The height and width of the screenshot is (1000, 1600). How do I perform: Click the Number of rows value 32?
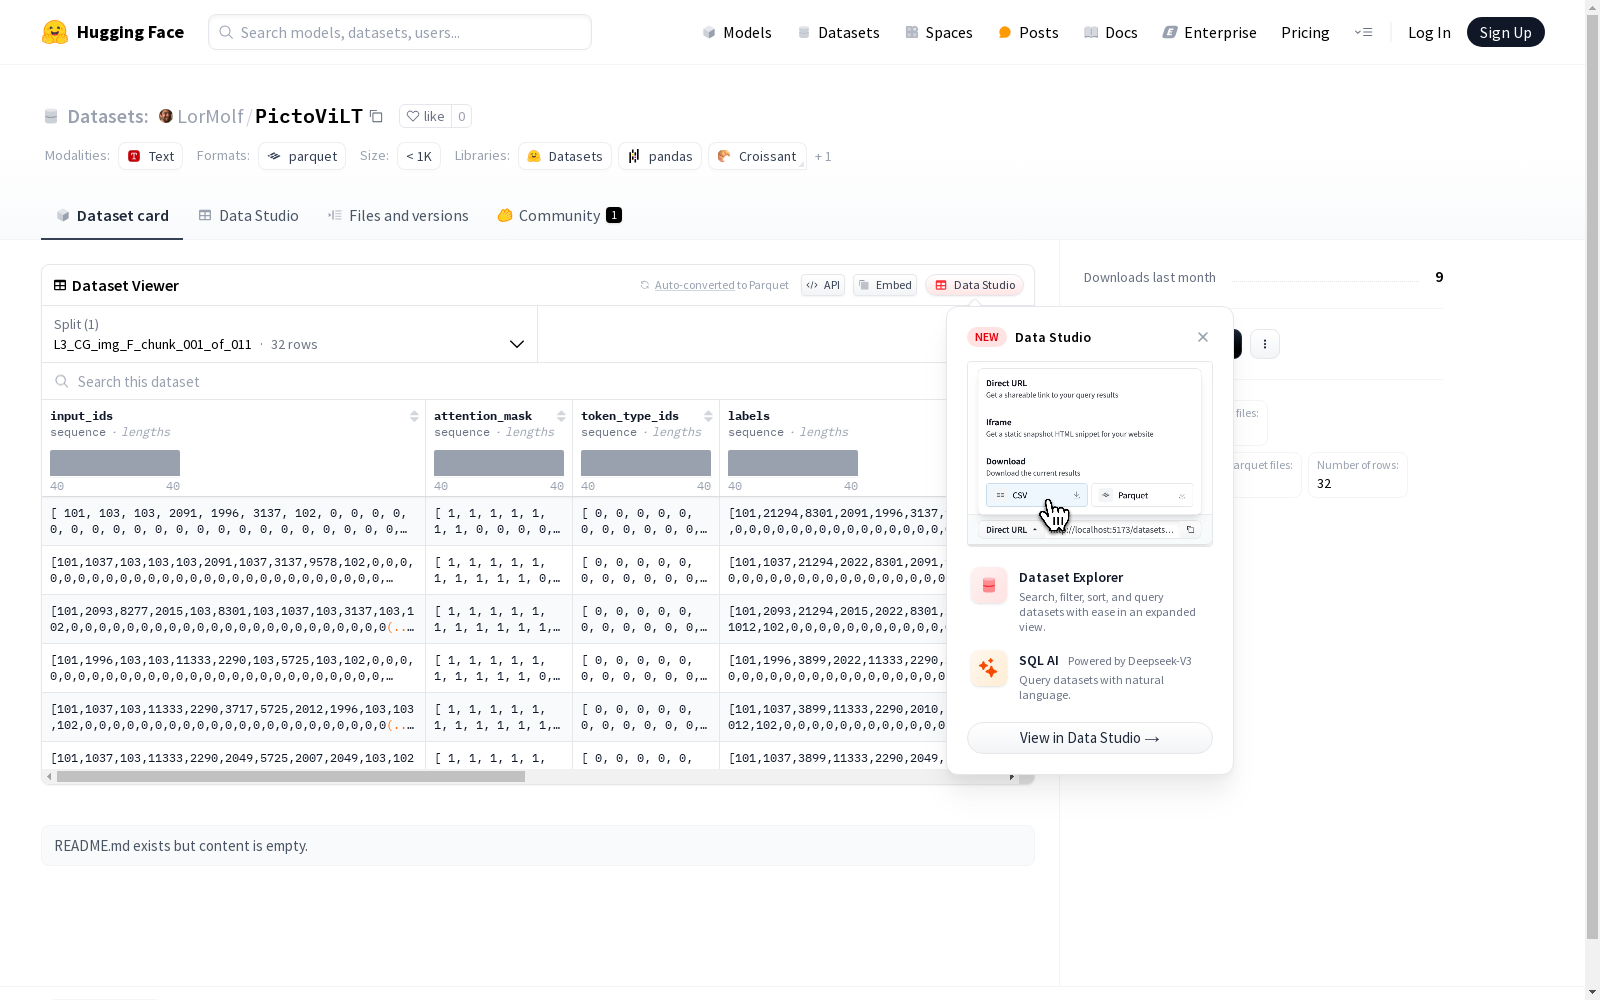(x=1324, y=484)
